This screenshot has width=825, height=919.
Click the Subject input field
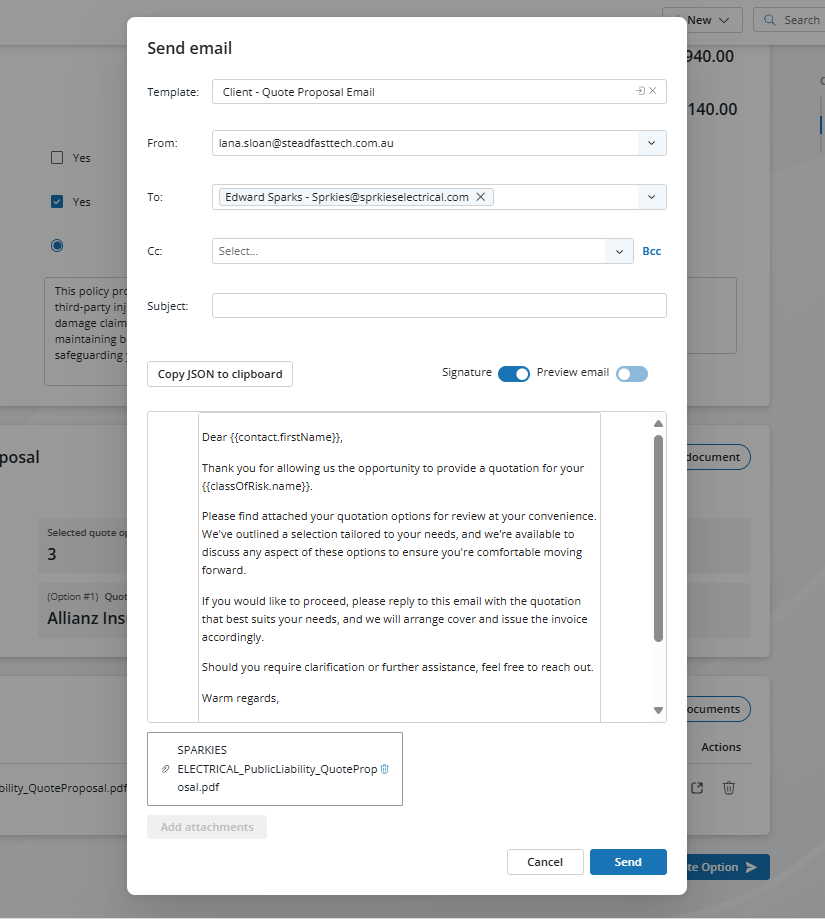(x=439, y=306)
